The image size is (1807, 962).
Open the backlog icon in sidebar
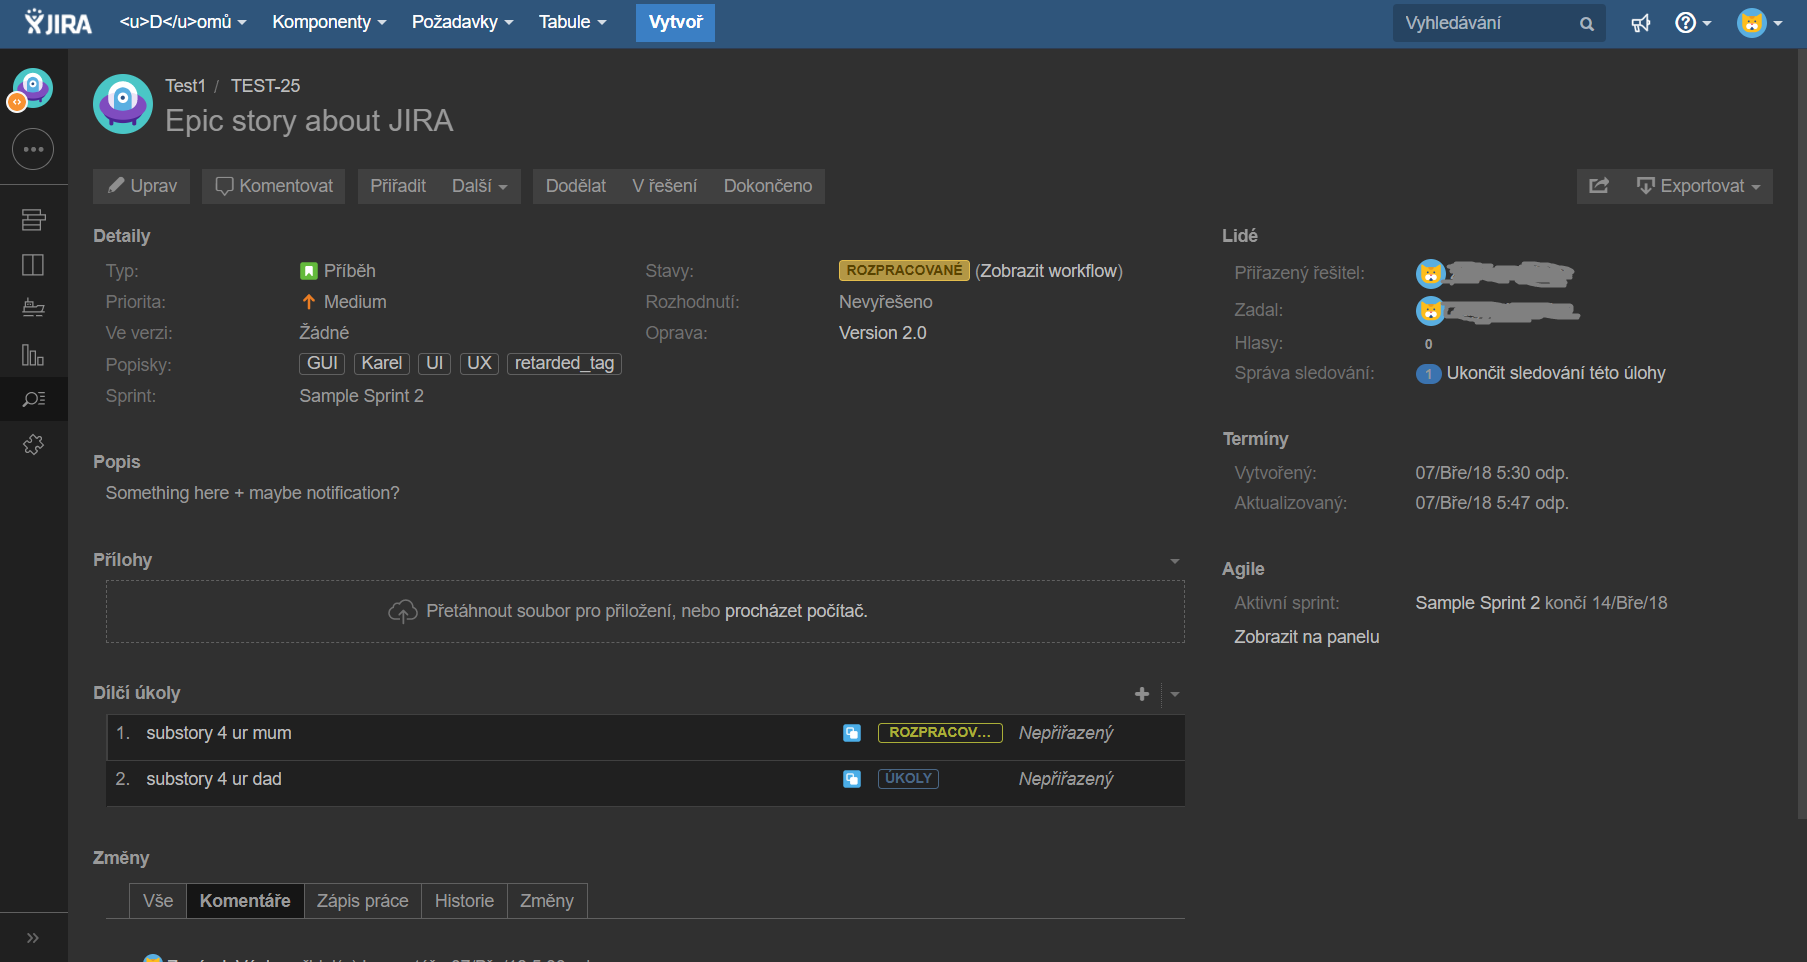click(x=33, y=219)
